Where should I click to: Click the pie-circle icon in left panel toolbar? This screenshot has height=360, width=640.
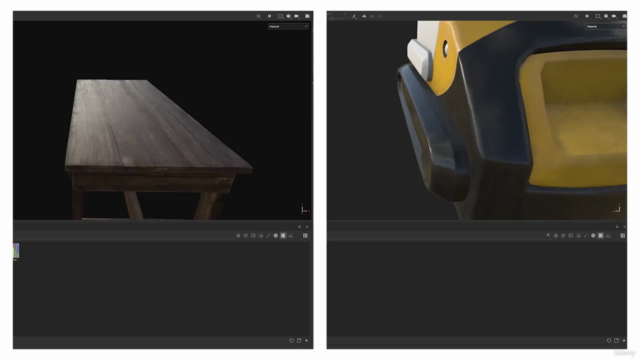[x=261, y=236]
